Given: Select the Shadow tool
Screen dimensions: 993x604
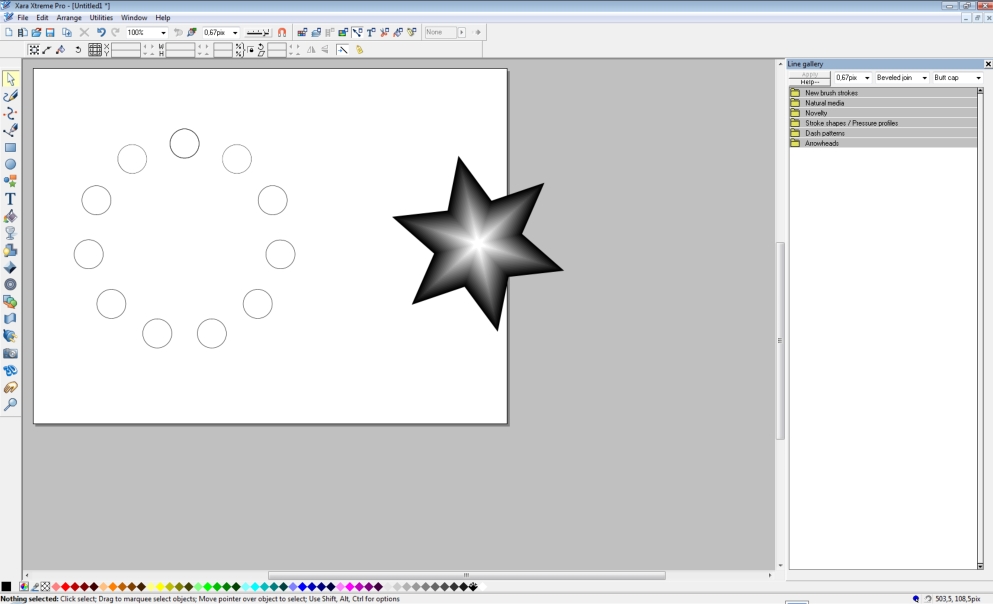Looking at the screenshot, I should point(10,250).
